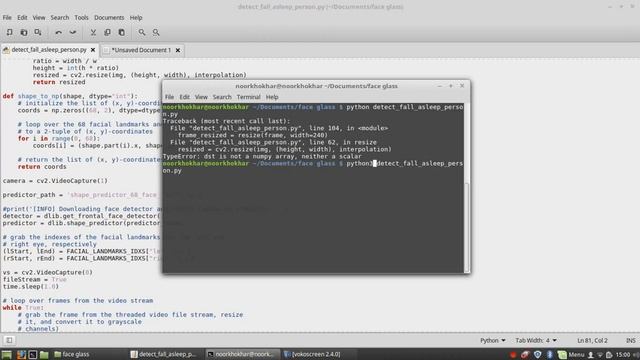Screen dimensions: 640x360
Task: Close the detect_fall_asleep_person.py tab
Action: (x=93, y=50)
